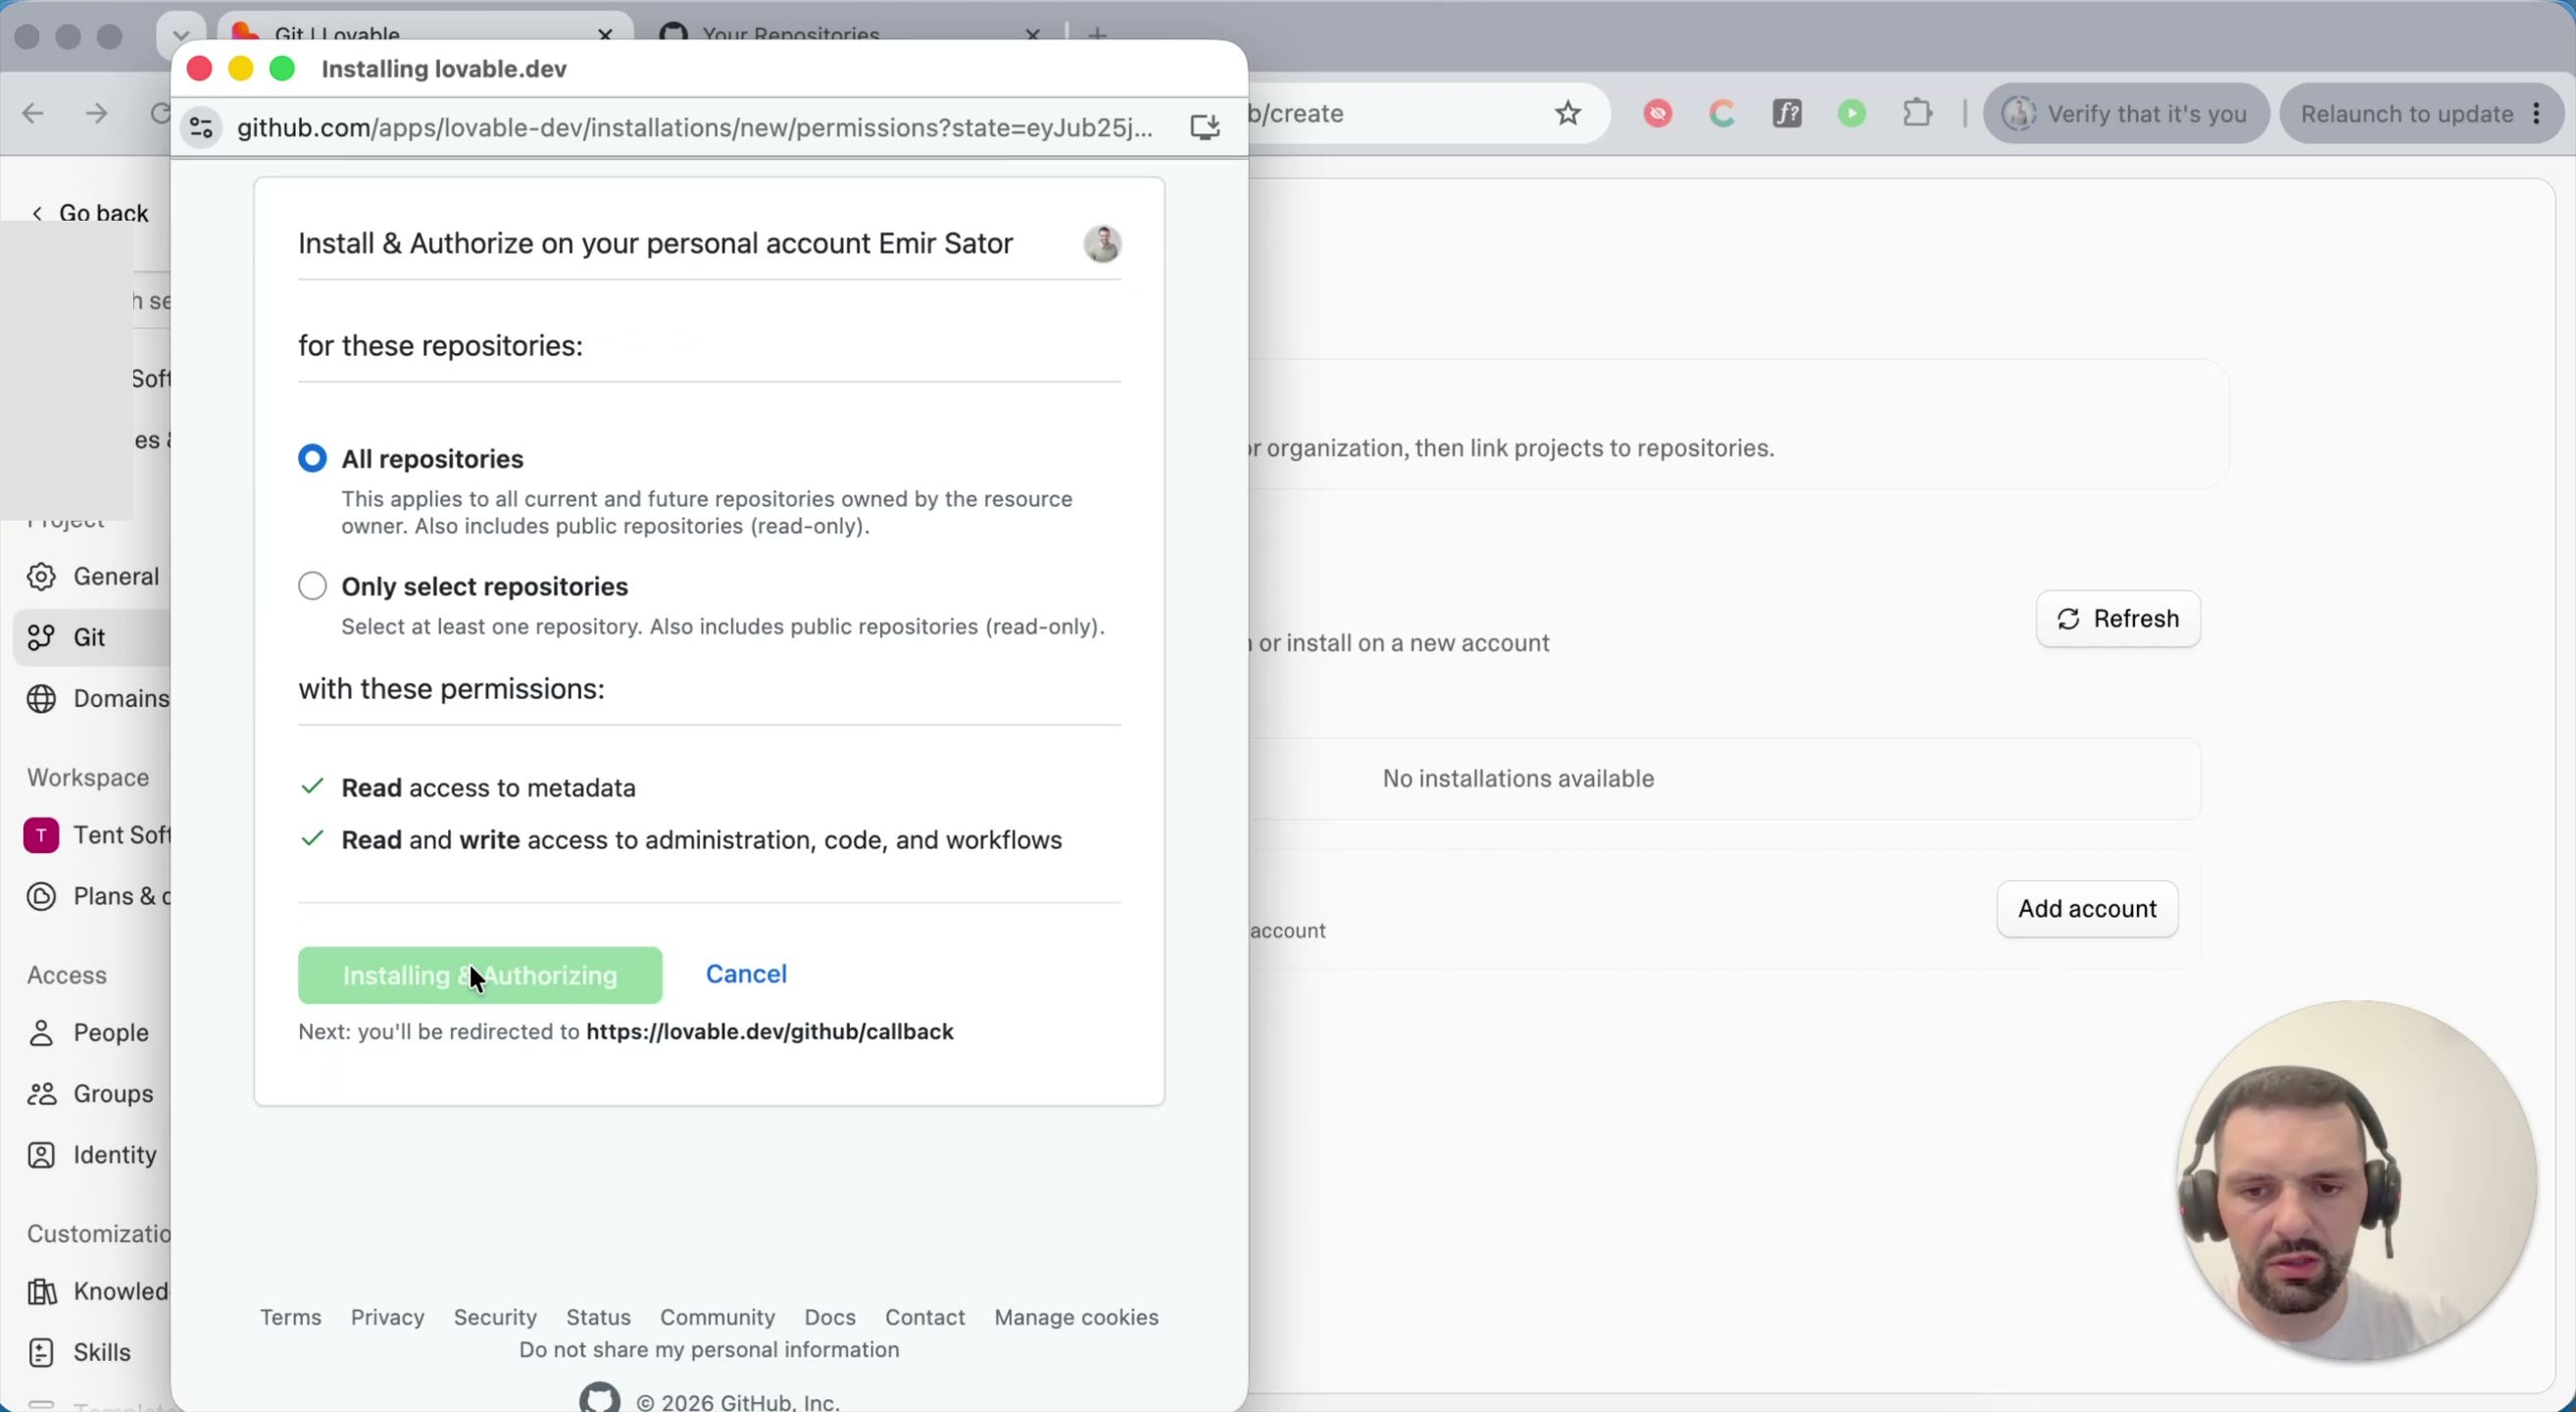Click the General gear icon in sidebar
The image size is (2576, 1412).
(41, 577)
